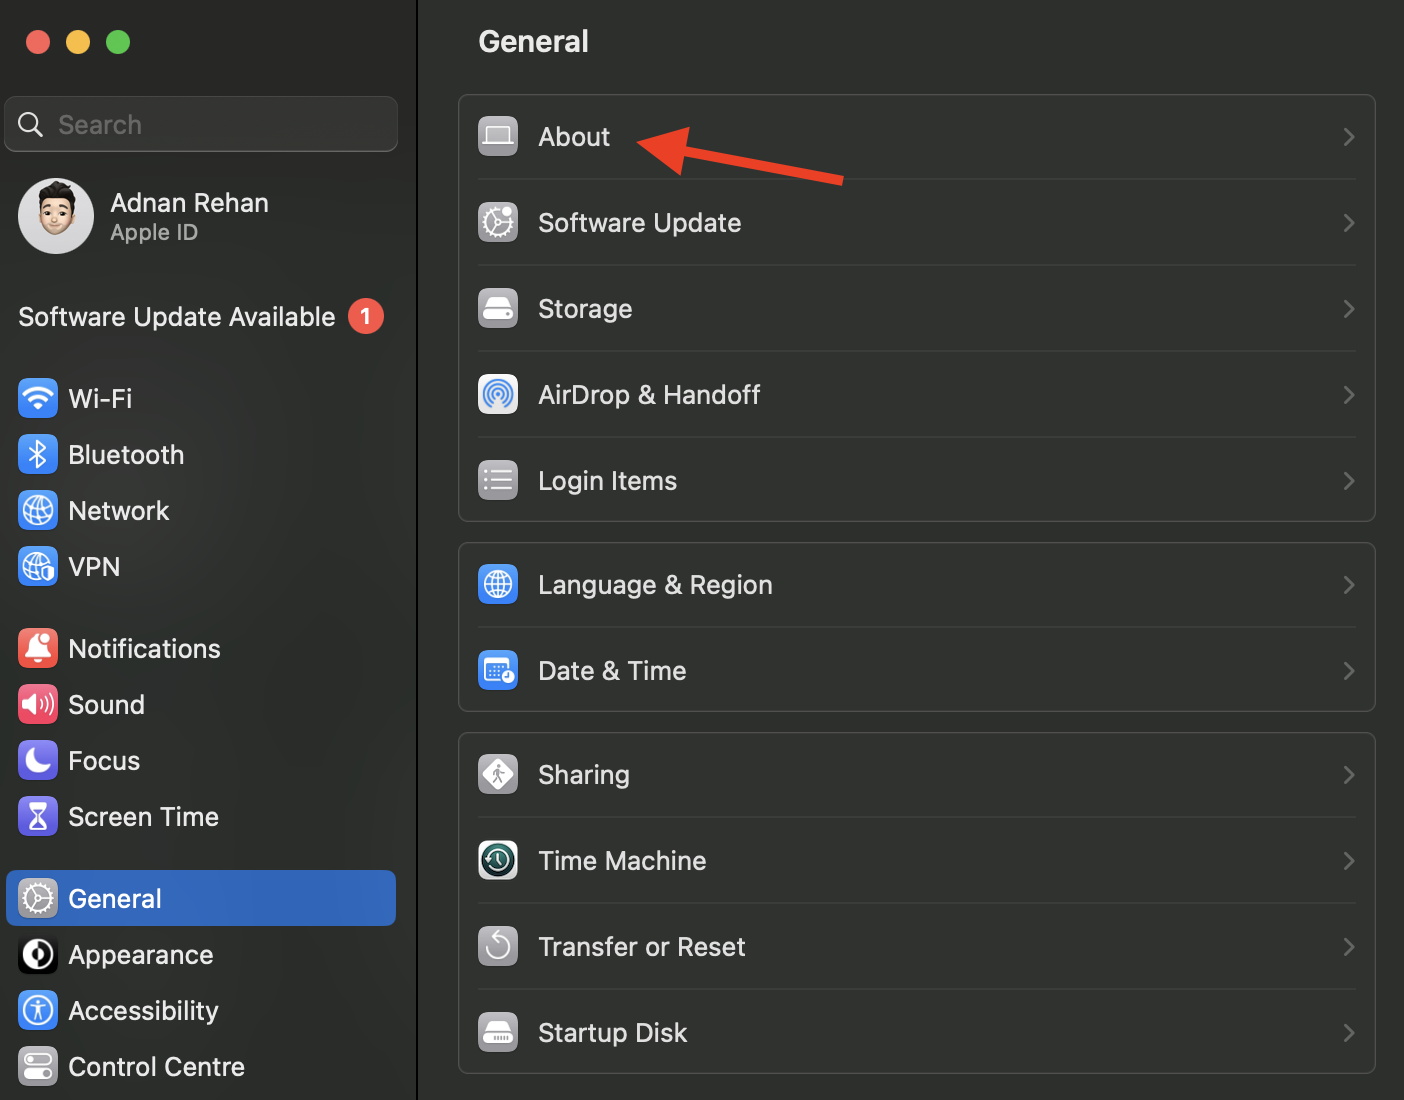Click the Storage drive icon
Image resolution: width=1404 pixels, height=1100 pixels.
pyautogui.click(x=498, y=309)
